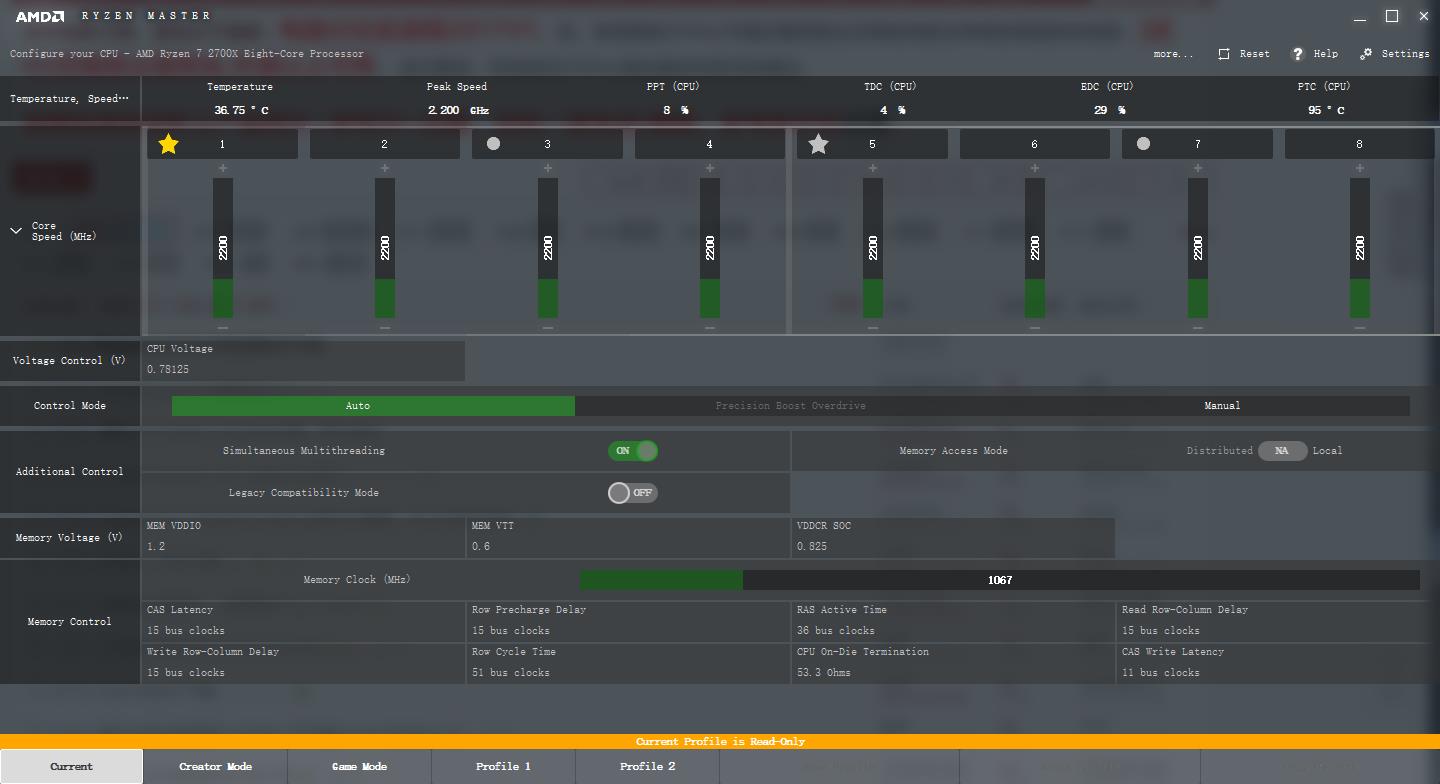The image size is (1440, 784).
Task: Click the gold star on core 1
Action: pos(168,144)
